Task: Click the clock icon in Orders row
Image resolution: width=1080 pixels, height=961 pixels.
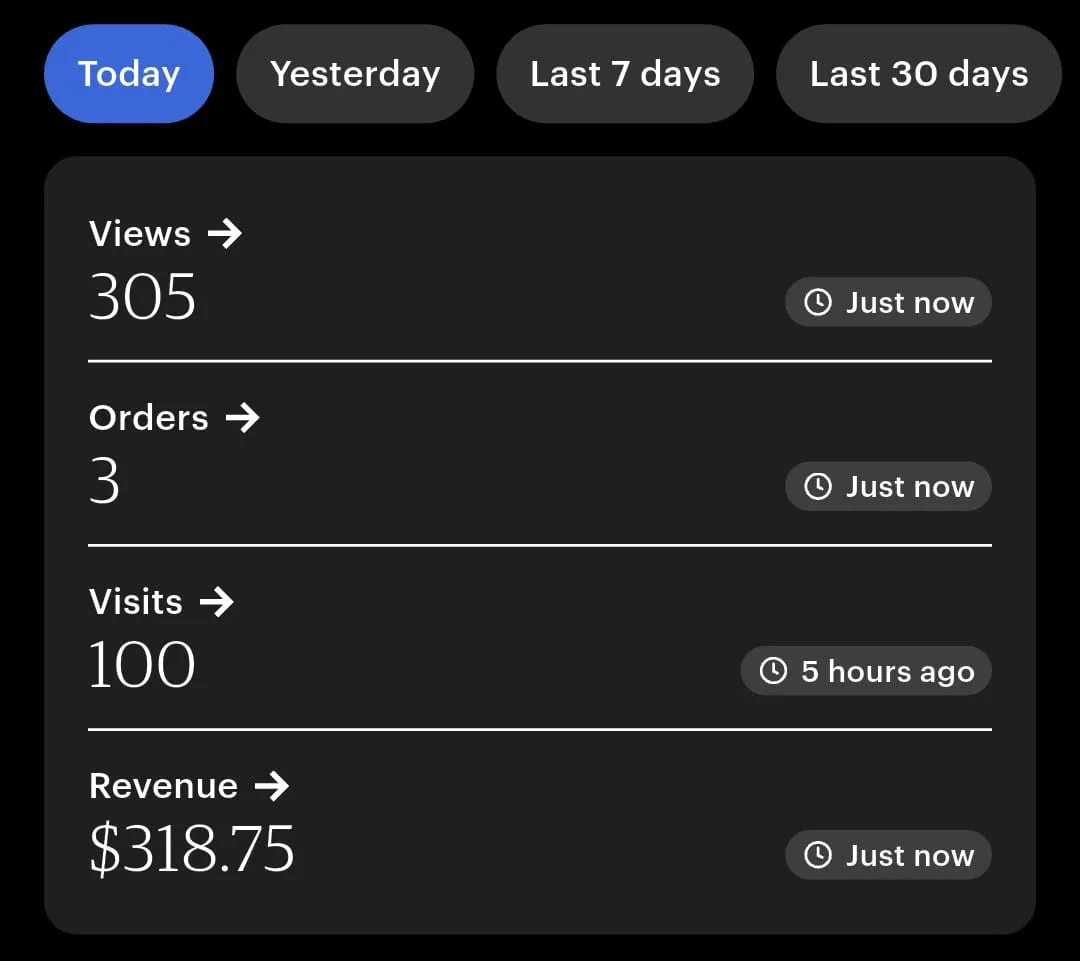Action: pyautogui.click(x=818, y=487)
